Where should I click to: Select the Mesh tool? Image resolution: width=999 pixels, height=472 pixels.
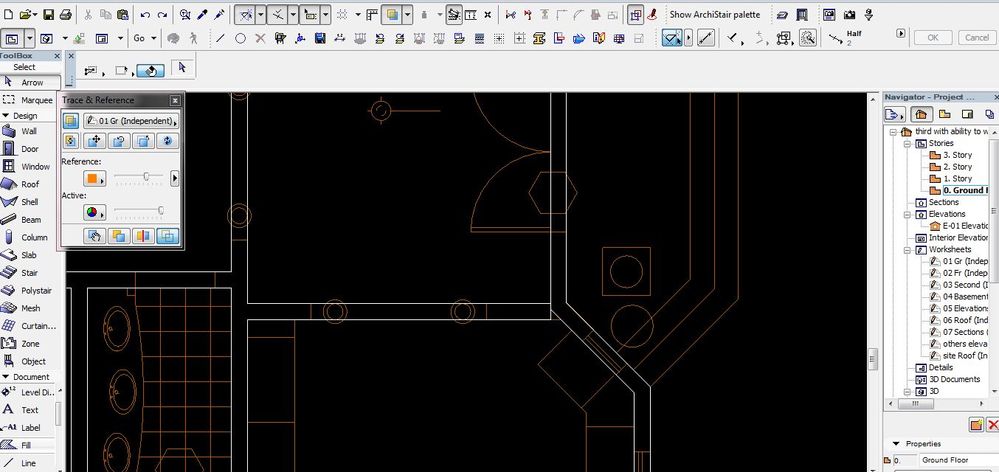point(29,308)
